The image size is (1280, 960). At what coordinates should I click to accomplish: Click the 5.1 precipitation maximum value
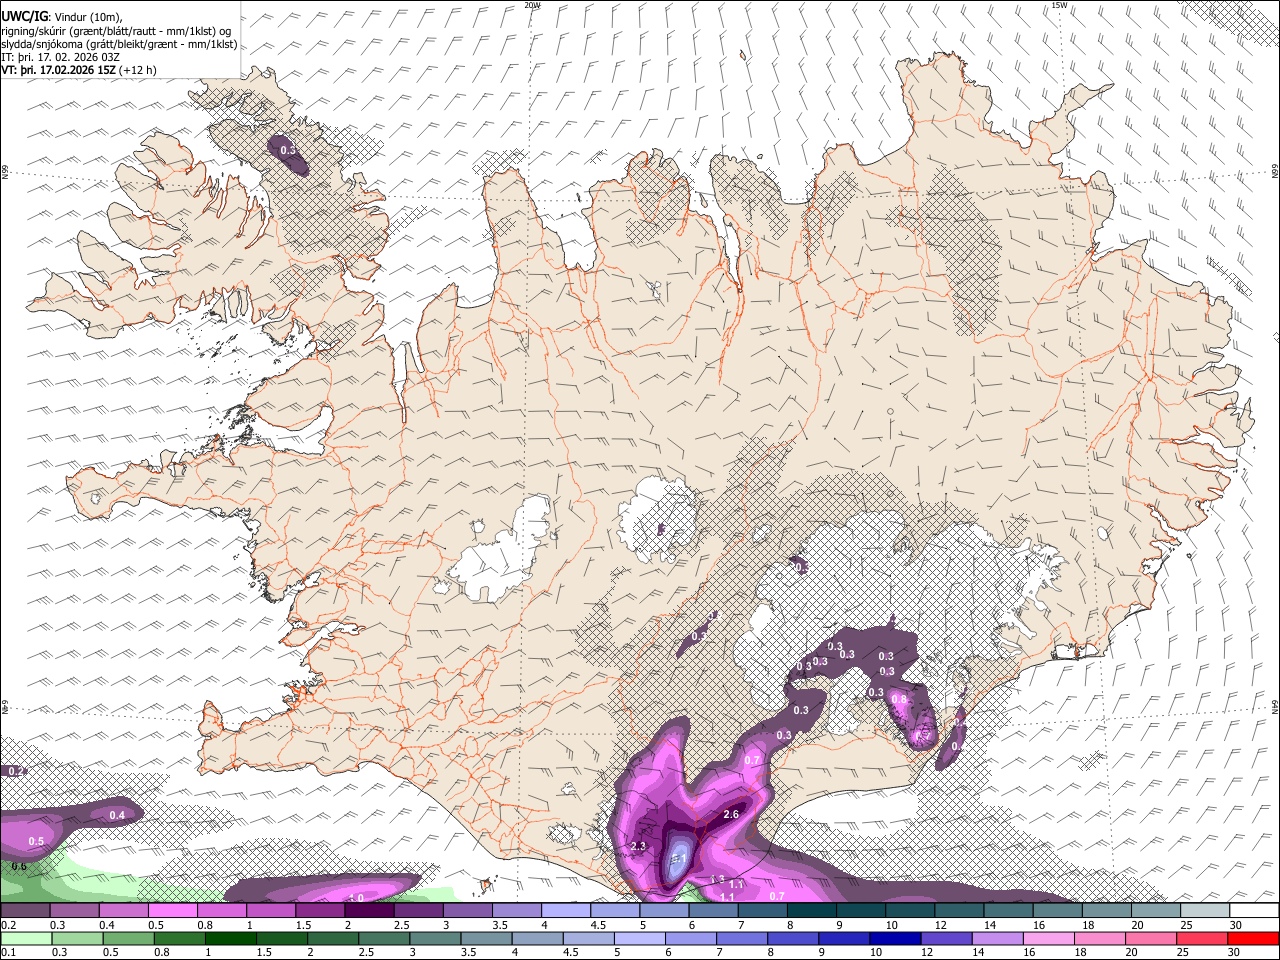click(x=678, y=858)
